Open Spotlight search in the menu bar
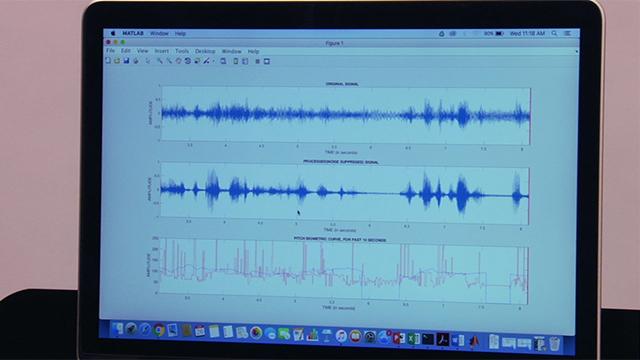Viewport: 640px width, 360px height. pos(554,33)
